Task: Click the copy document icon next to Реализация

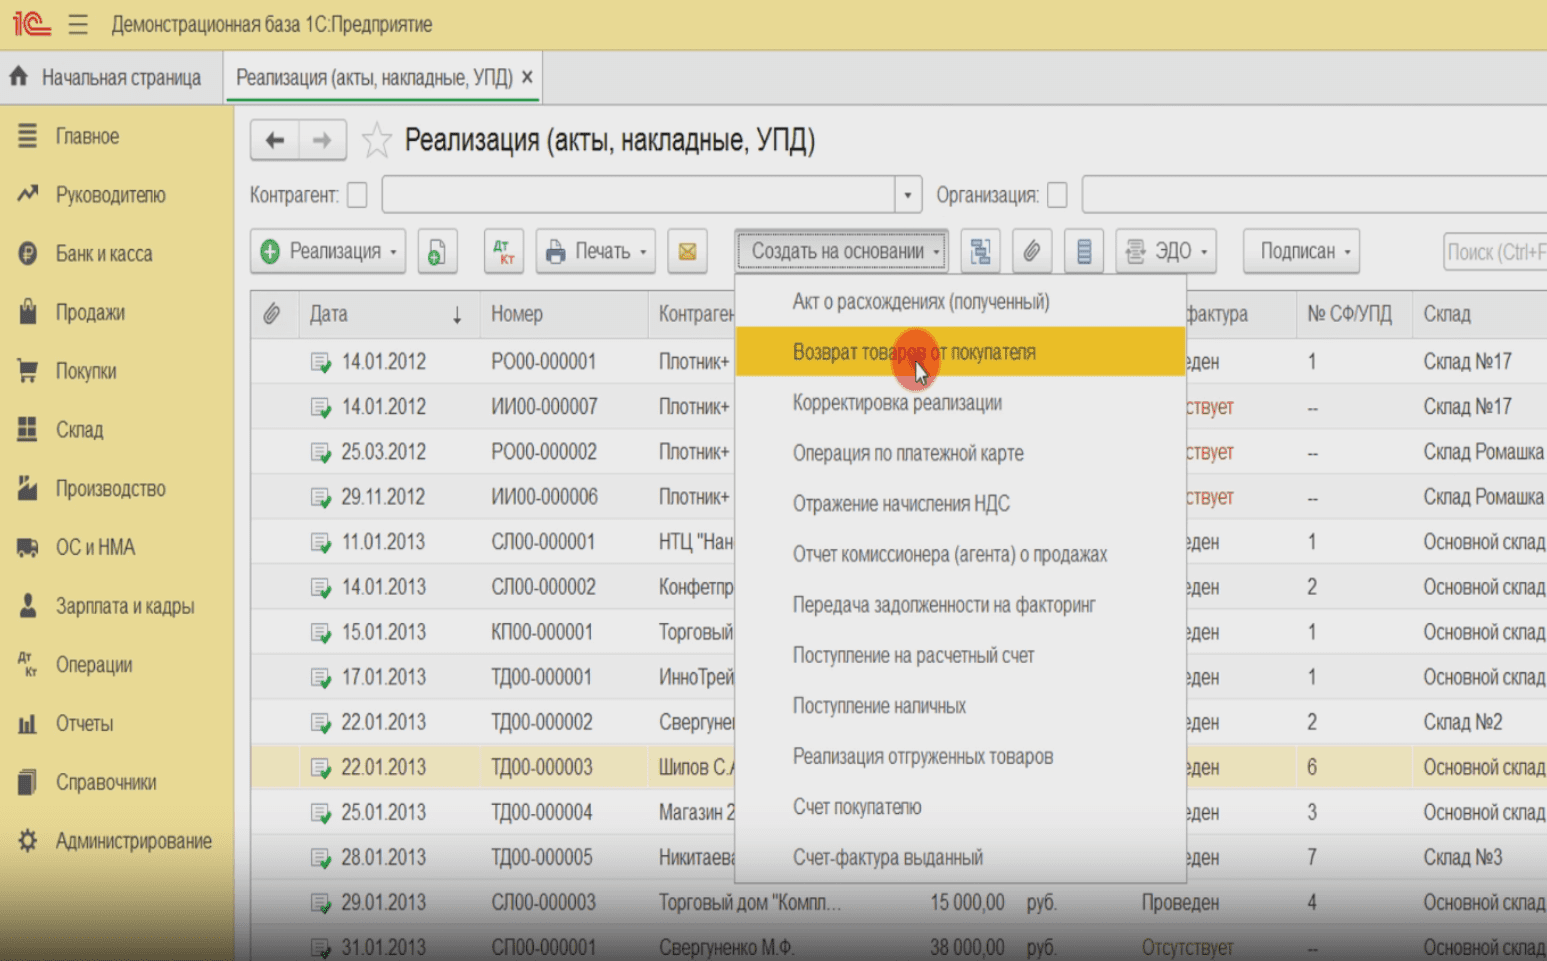Action: [x=437, y=252]
